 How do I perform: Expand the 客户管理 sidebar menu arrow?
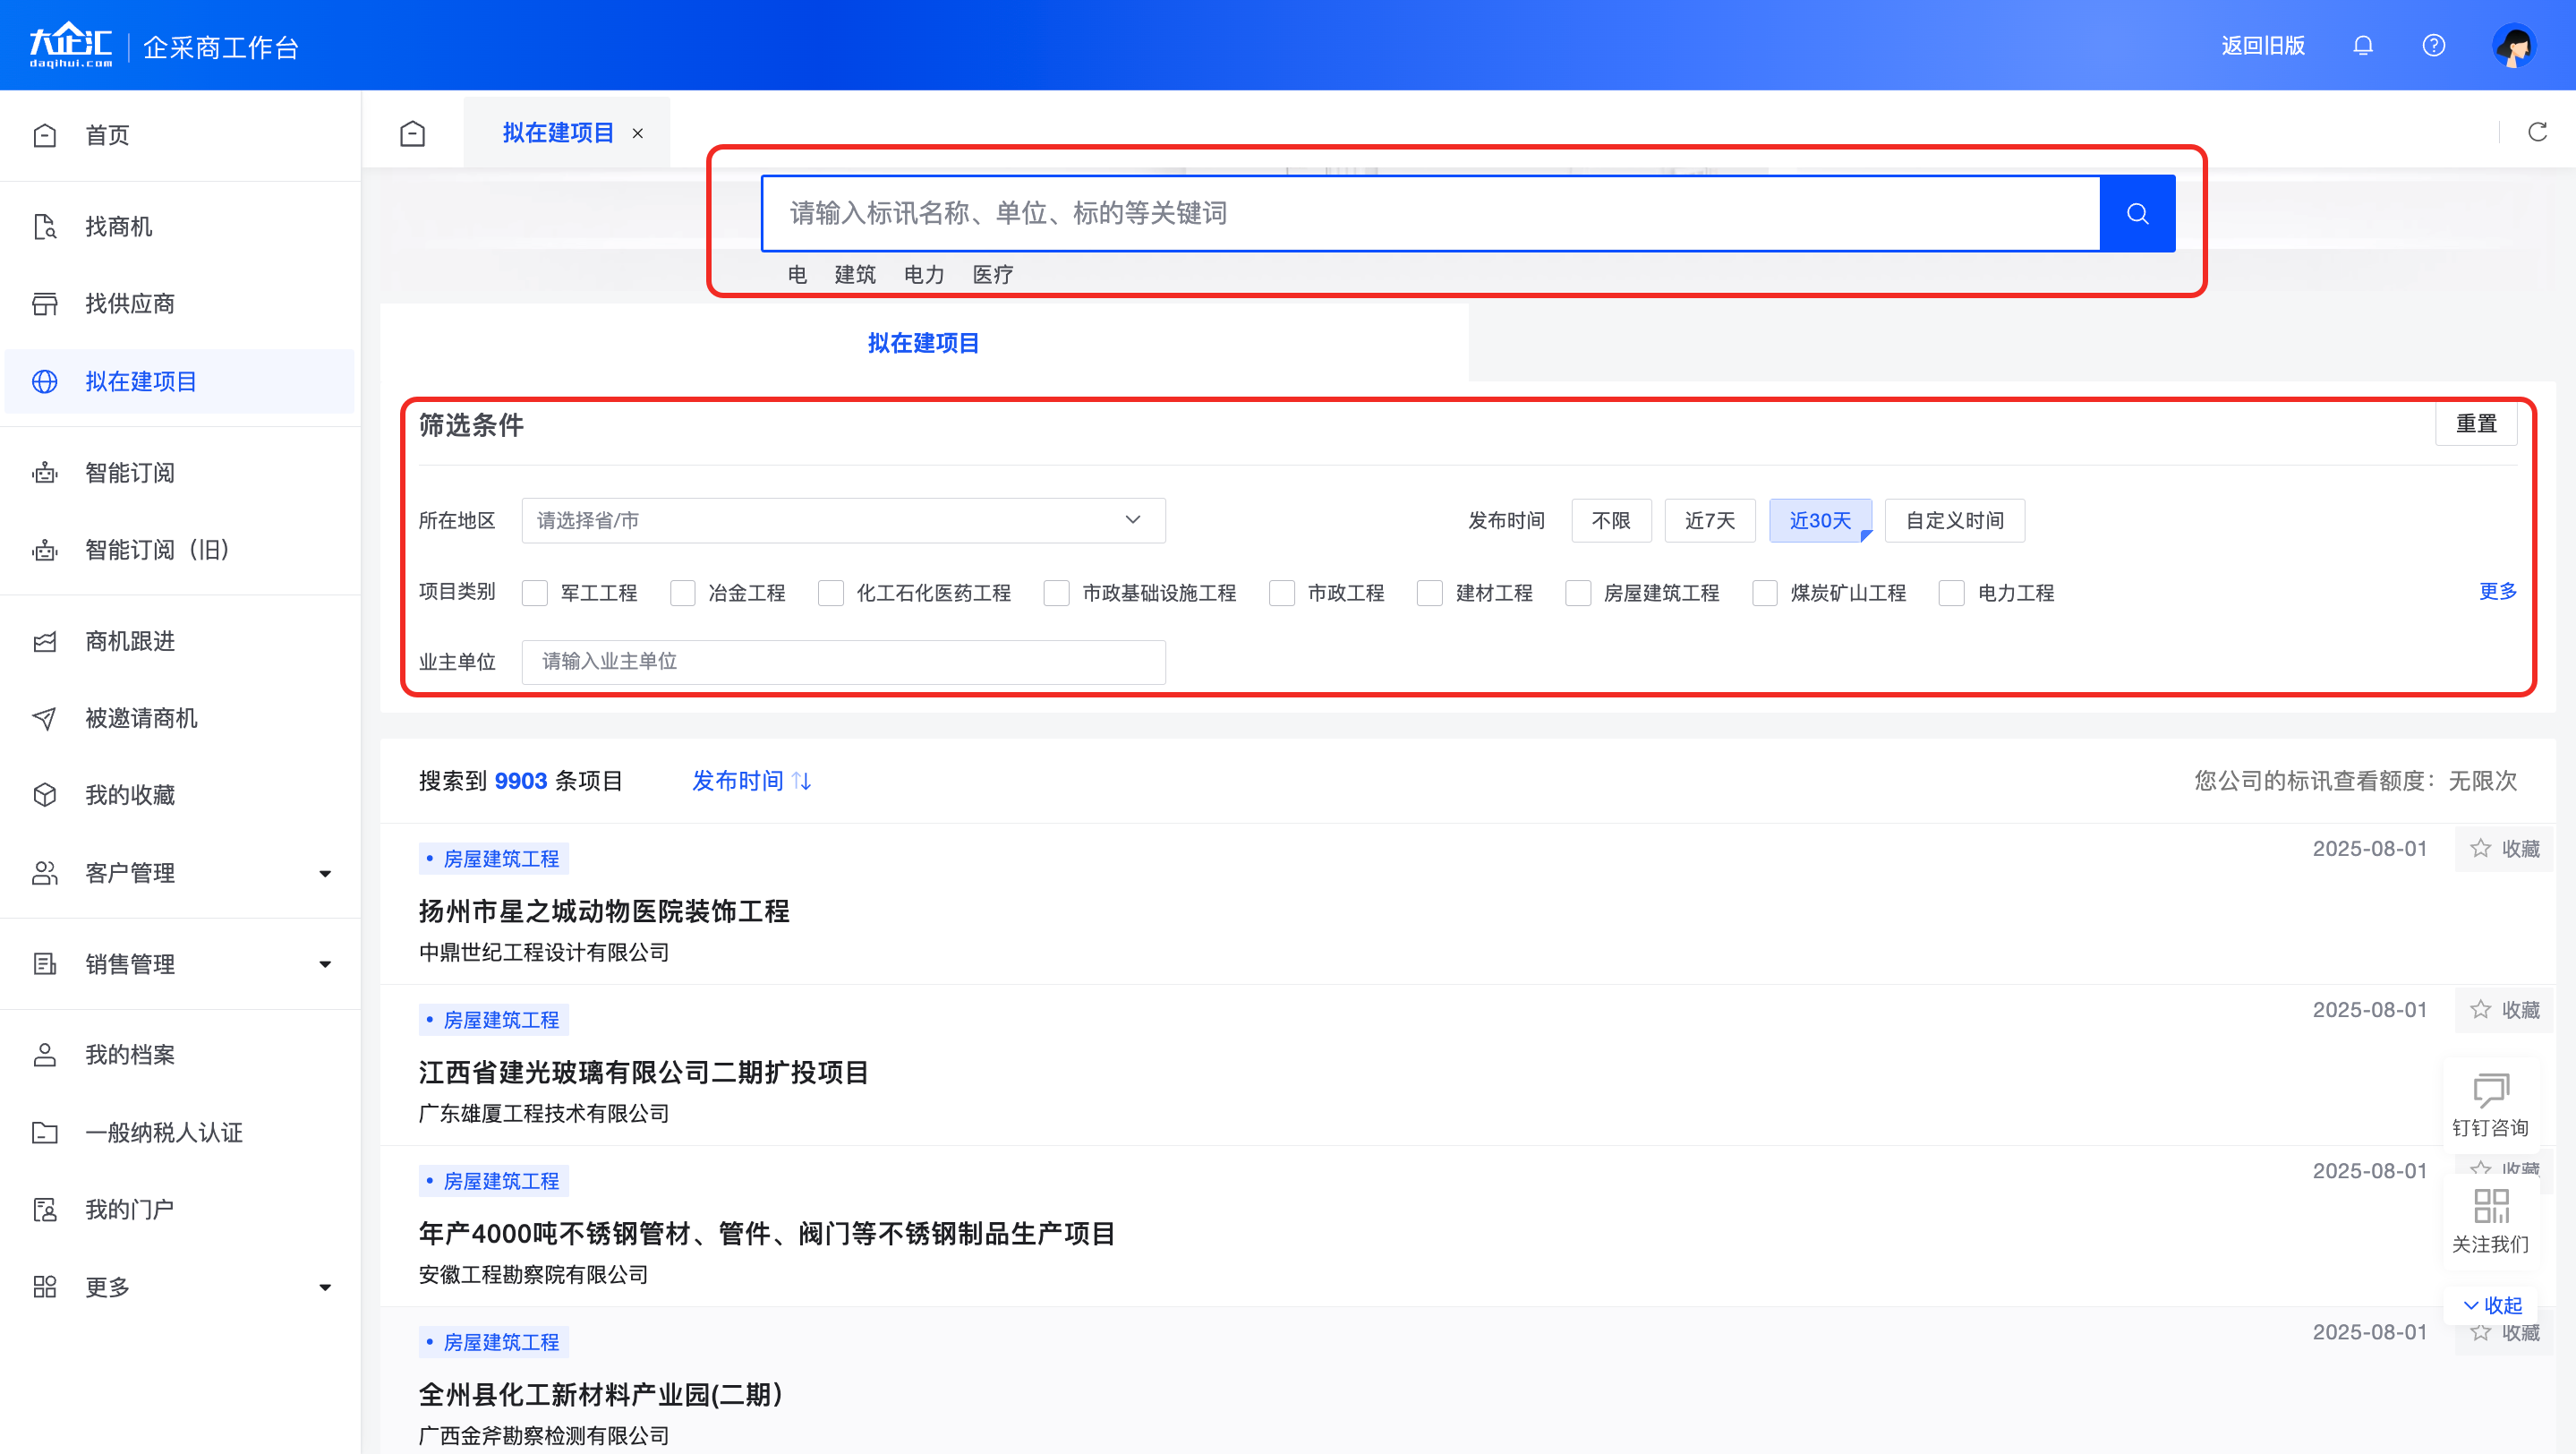pos(325,874)
